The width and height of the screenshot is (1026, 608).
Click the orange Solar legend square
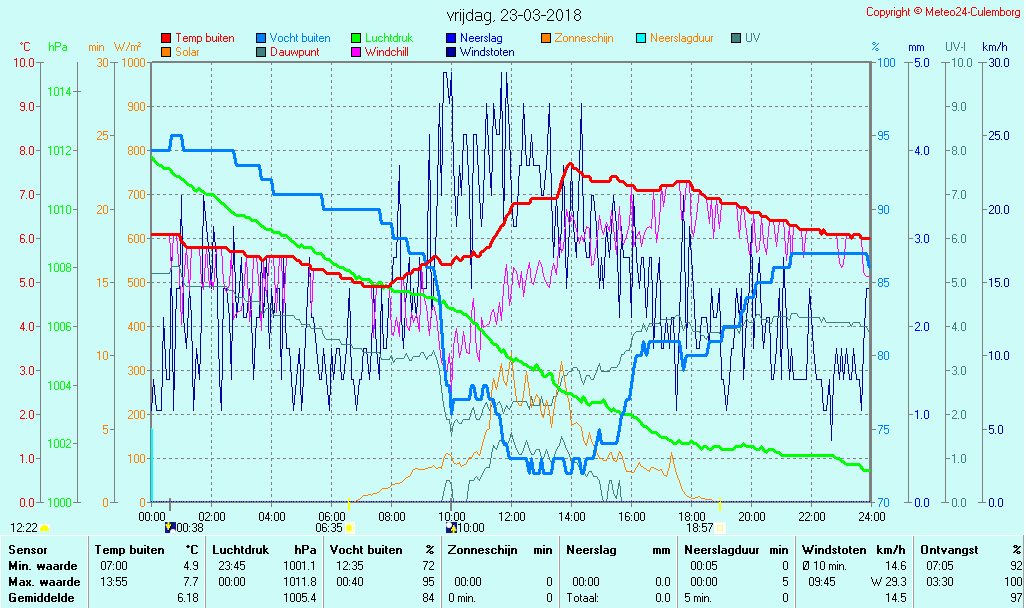coord(166,52)
